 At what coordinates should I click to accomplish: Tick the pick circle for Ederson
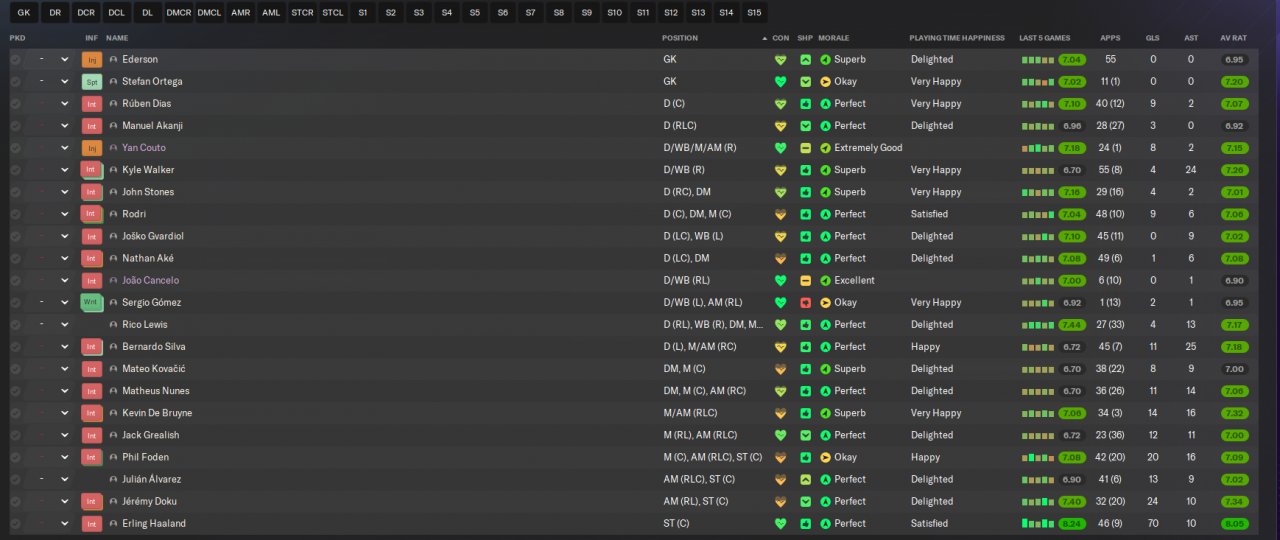pyautogui.click(x=15, y=60)
